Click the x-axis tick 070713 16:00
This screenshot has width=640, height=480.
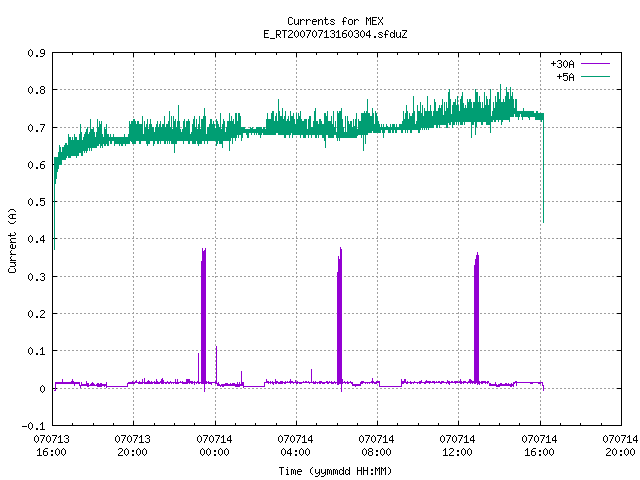pos(51,446)
